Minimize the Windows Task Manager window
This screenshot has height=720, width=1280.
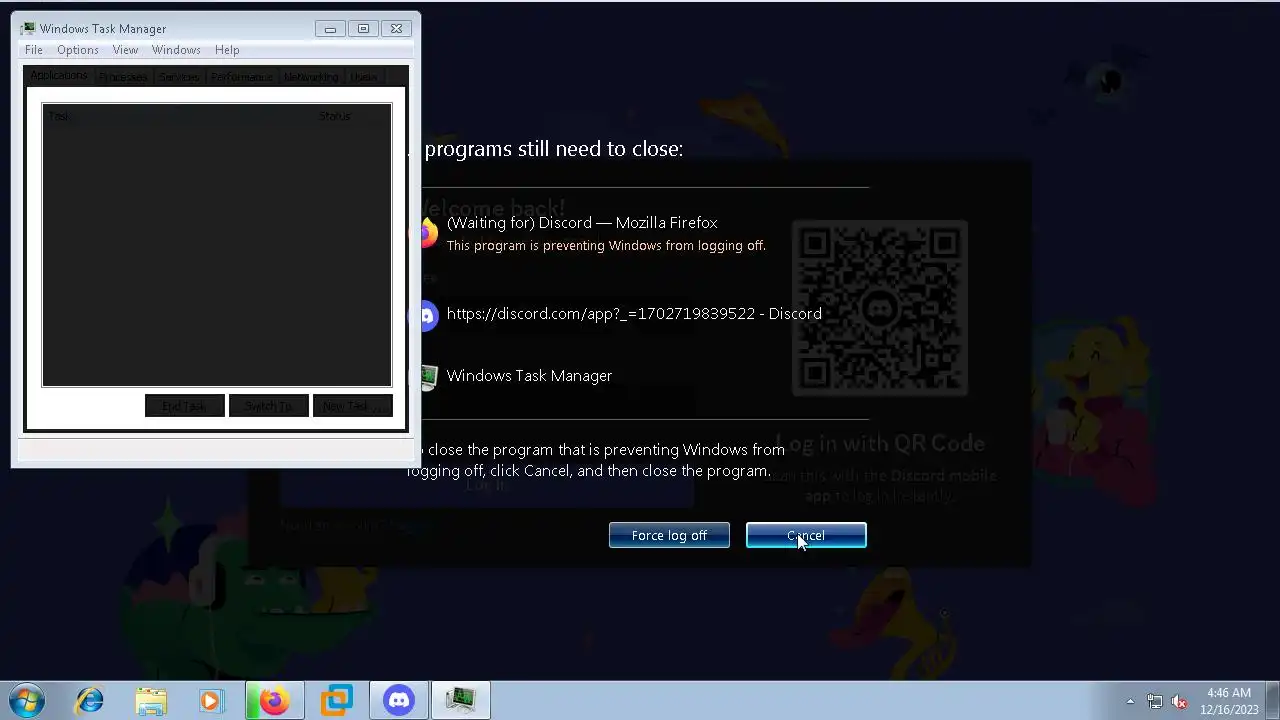tap(330, 28)
